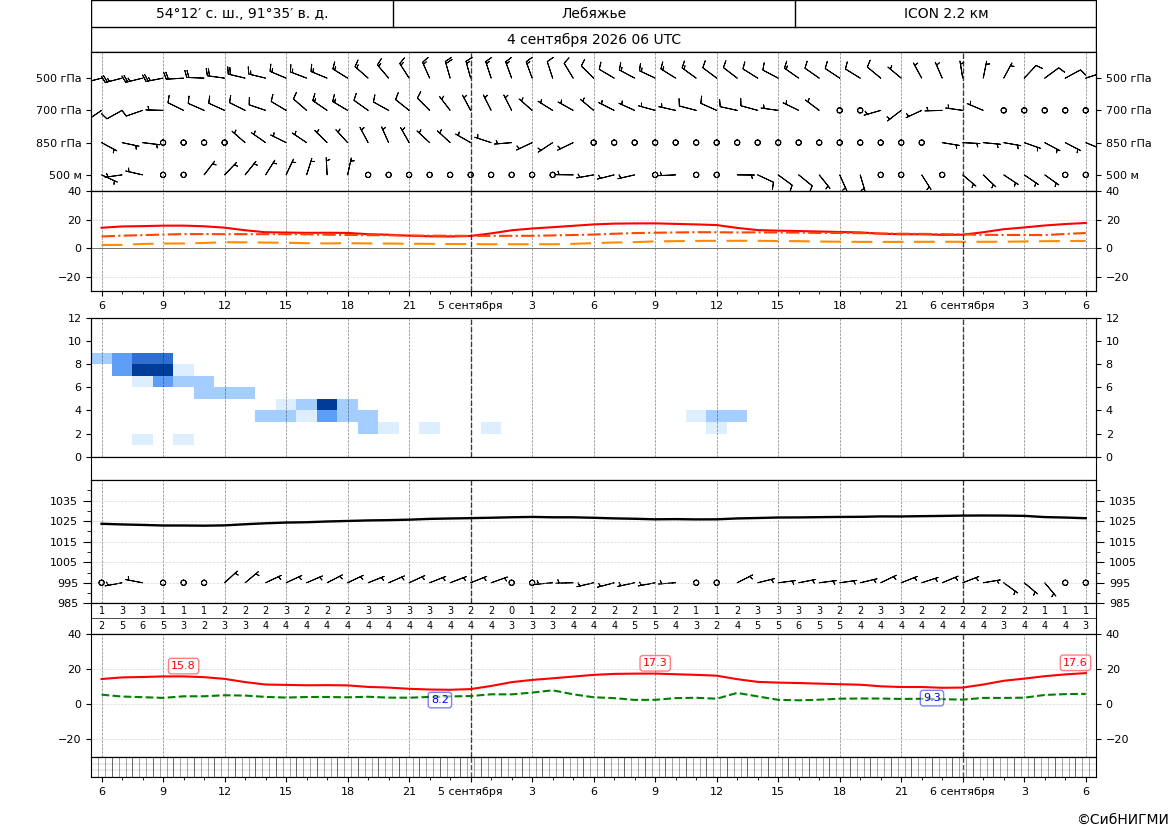Click the darkest blue cloud cell near 8 km

tap(152, 370)
